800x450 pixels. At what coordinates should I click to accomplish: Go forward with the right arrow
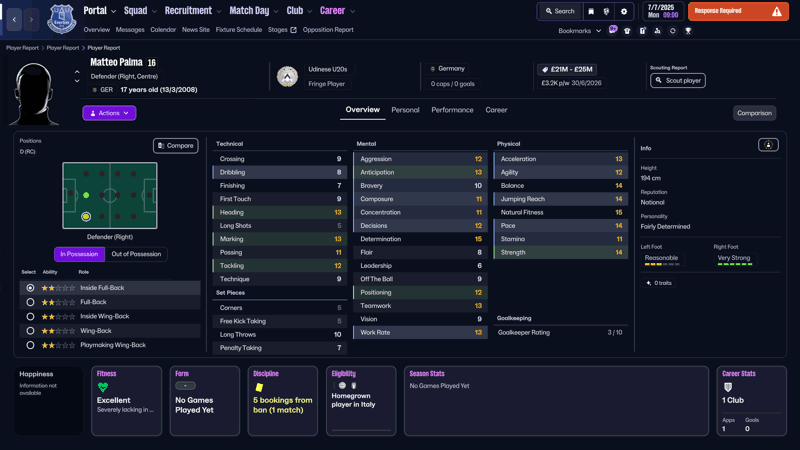(31, 19)
